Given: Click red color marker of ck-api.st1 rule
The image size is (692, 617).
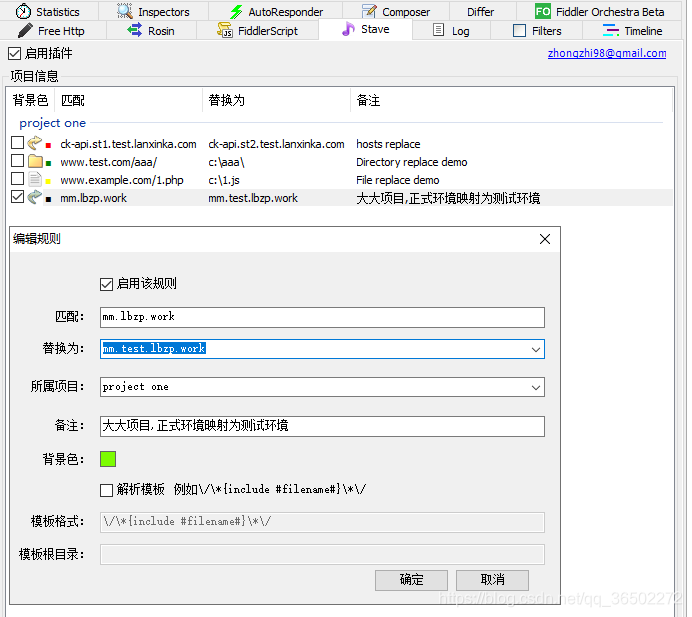Looking at the screenshot, I should 49,145.
